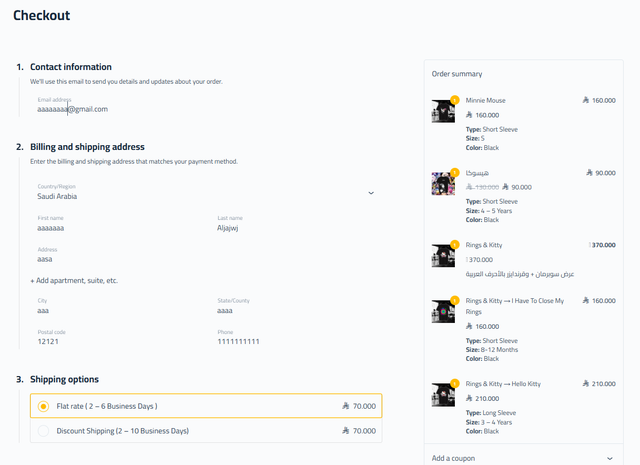Screen dimensions: 640x465
Task: Click Add apartment, suite, etc. link
Action: tap(74, 280)
